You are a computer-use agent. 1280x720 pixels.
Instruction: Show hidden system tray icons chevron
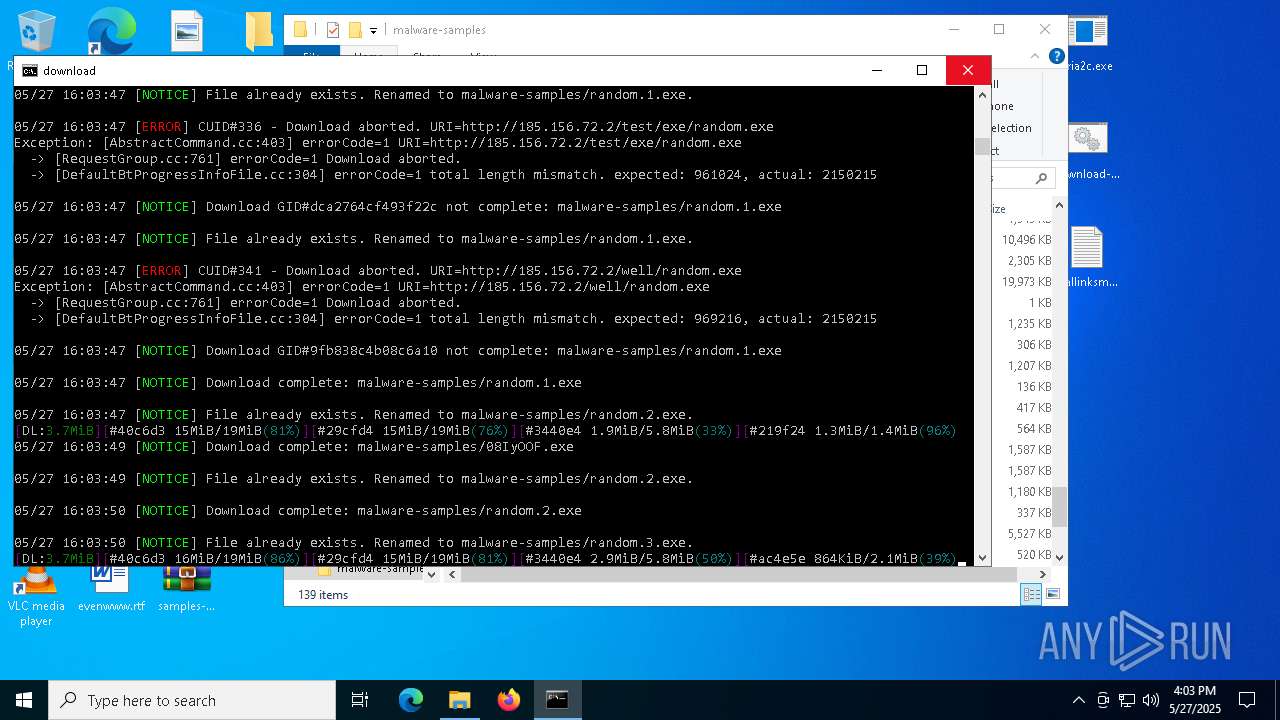pos(1078,700)
